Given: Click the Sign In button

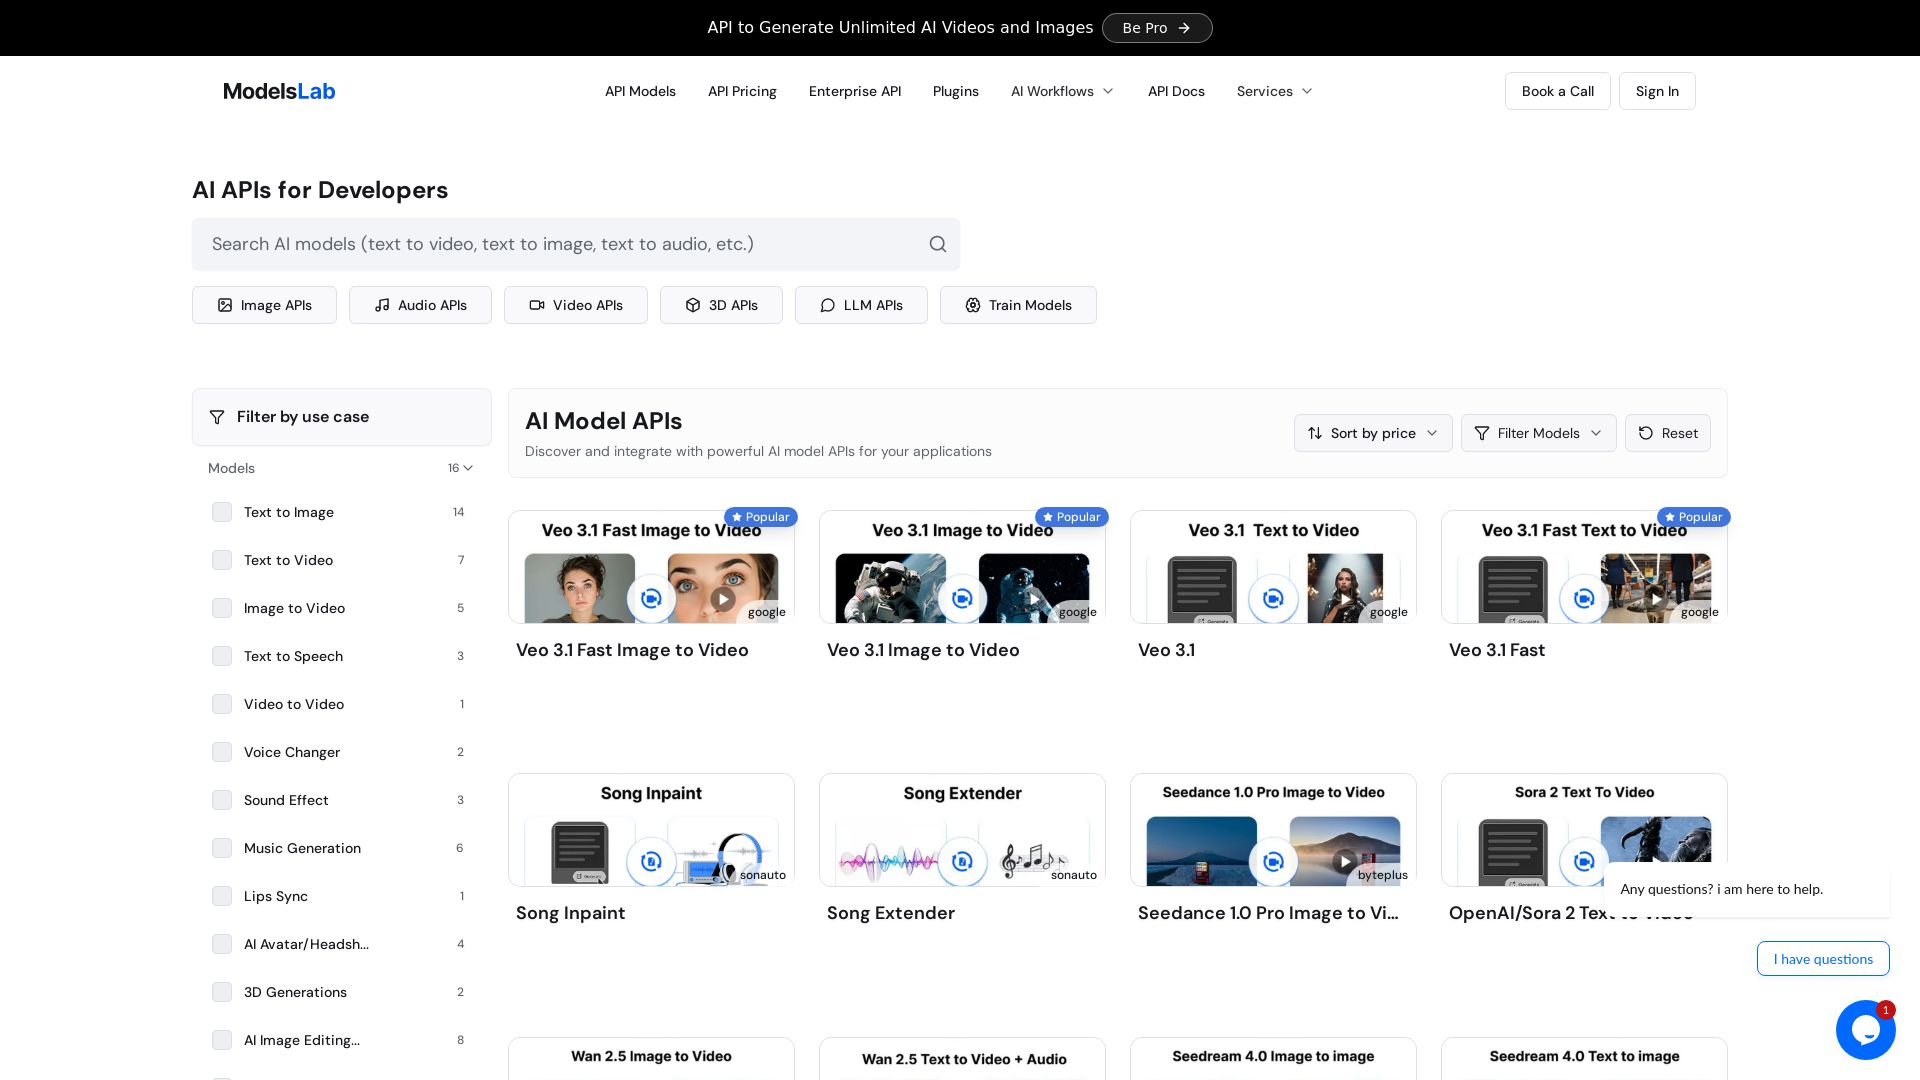Looking at the screenshot, I should point(1656,91).
